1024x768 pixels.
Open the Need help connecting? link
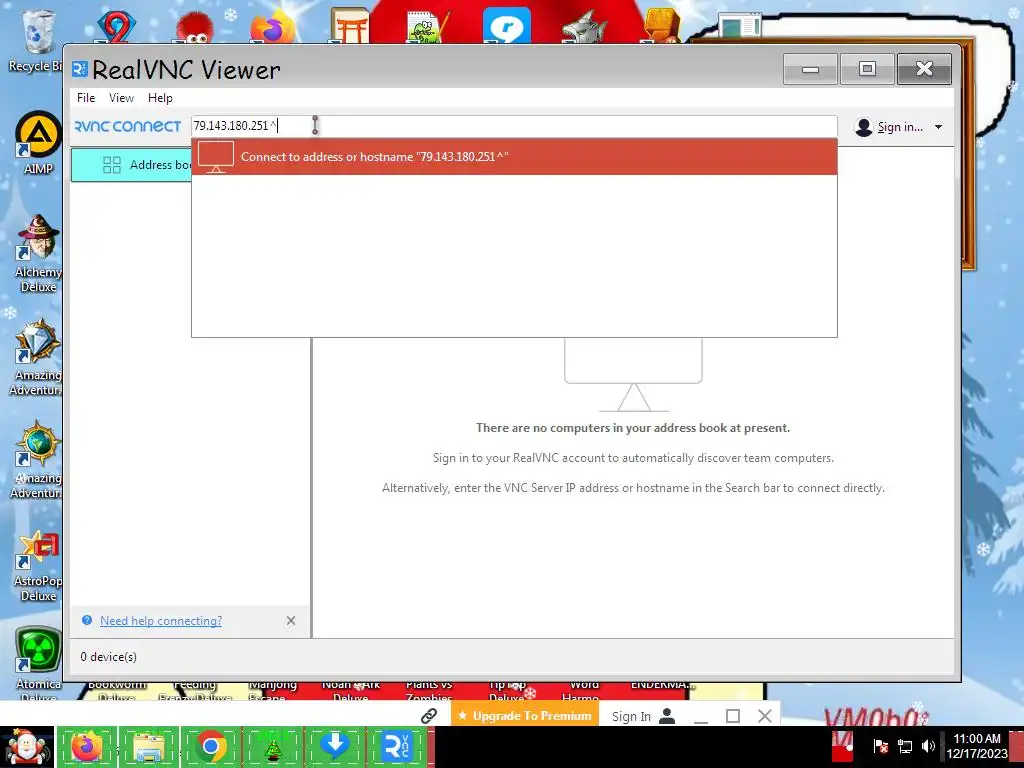[x=161, y=620]
